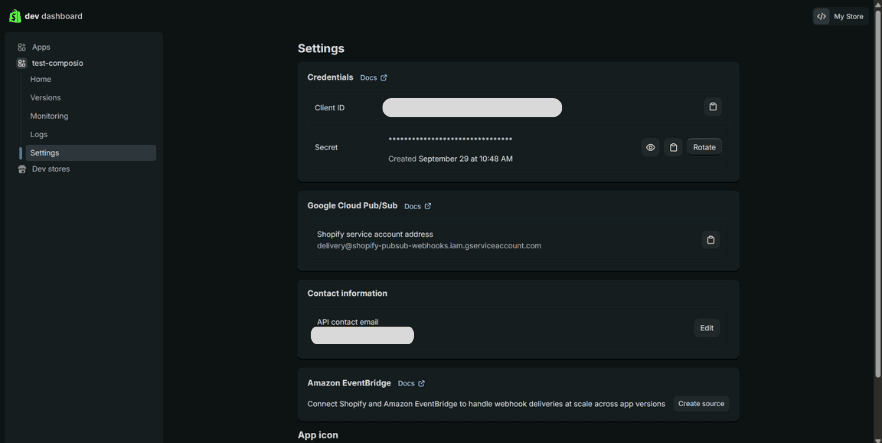Click the 'Contact information' heading

[x=347, y=293]
